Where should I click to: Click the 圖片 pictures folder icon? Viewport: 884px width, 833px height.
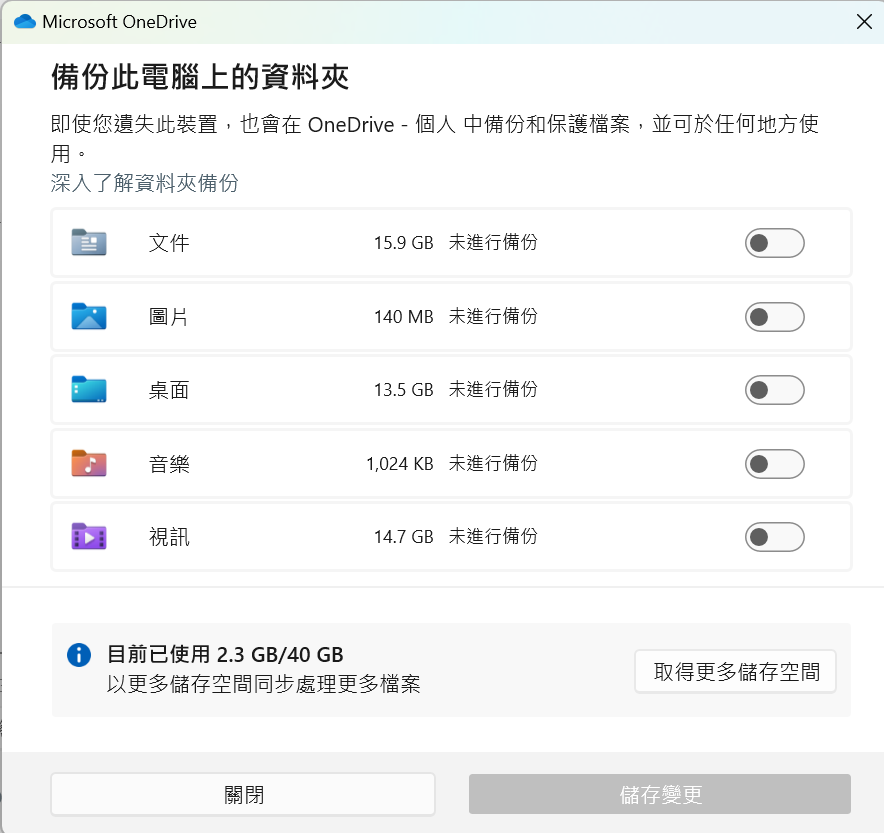pos(89,316)
